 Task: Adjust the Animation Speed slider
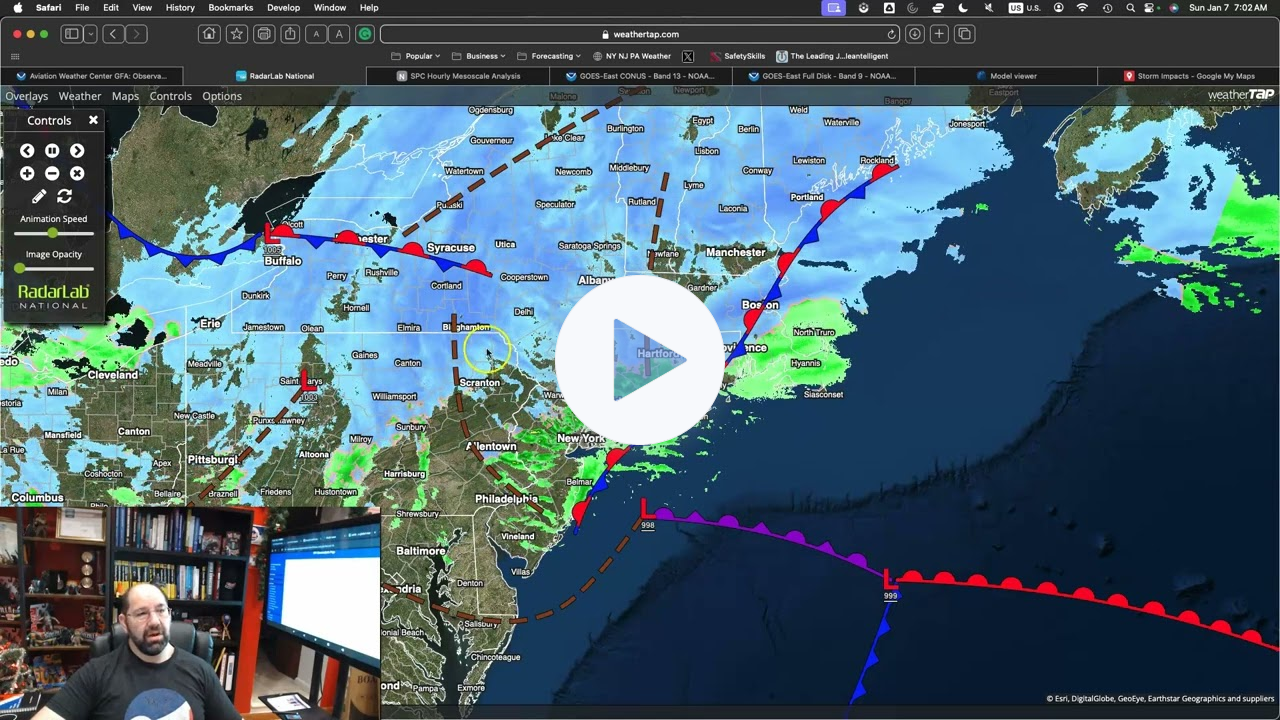tap(52, 233)
